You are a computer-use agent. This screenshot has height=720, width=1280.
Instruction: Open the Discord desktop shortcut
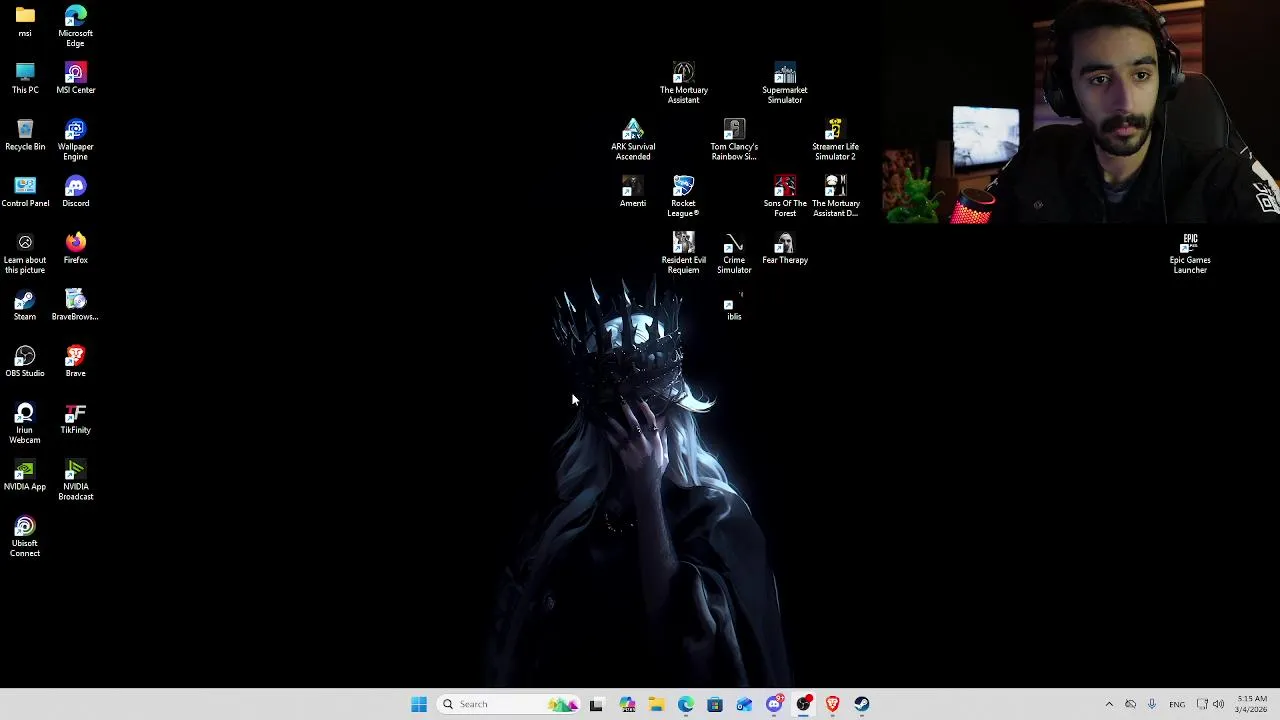coord(75,192)
